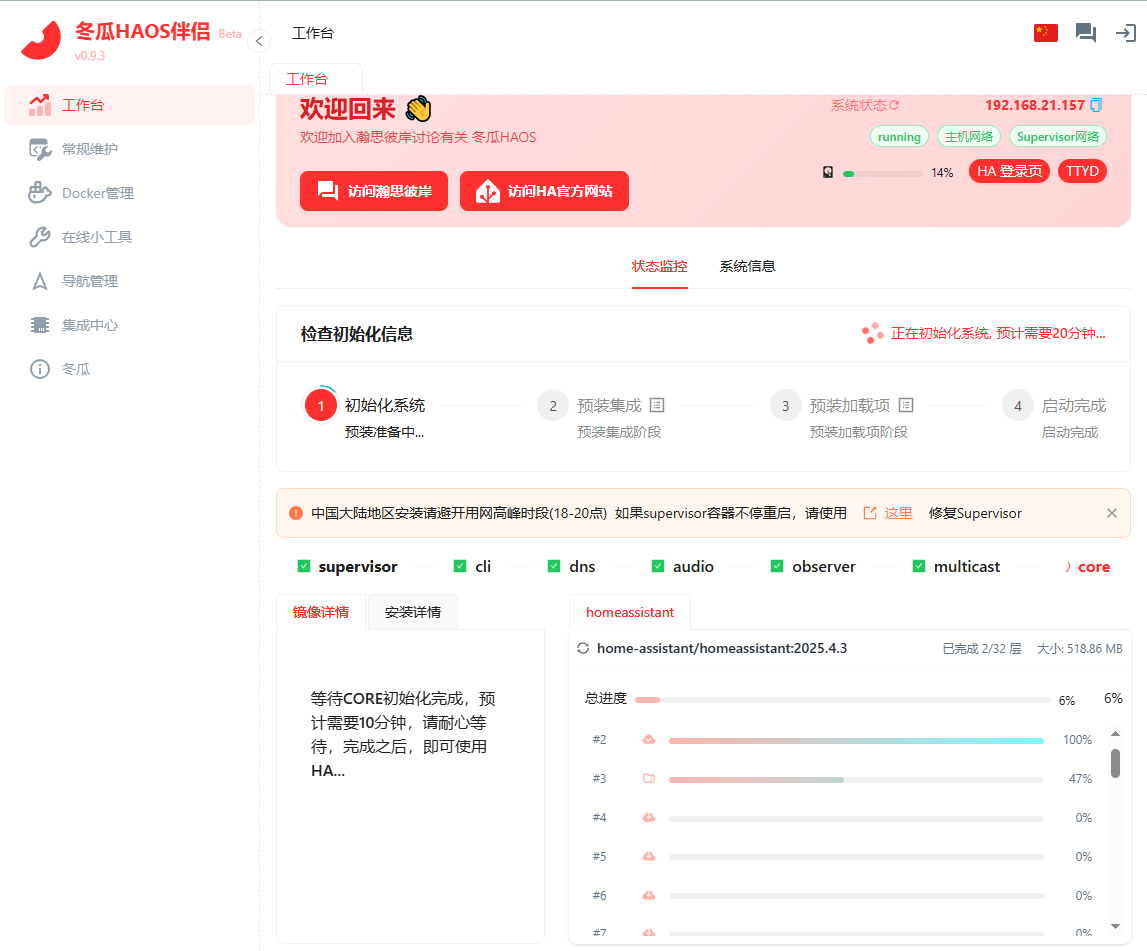
Task: Click the info circle icon beside 冬瓜
Action: pyautogui.click(x=40, y=369)
